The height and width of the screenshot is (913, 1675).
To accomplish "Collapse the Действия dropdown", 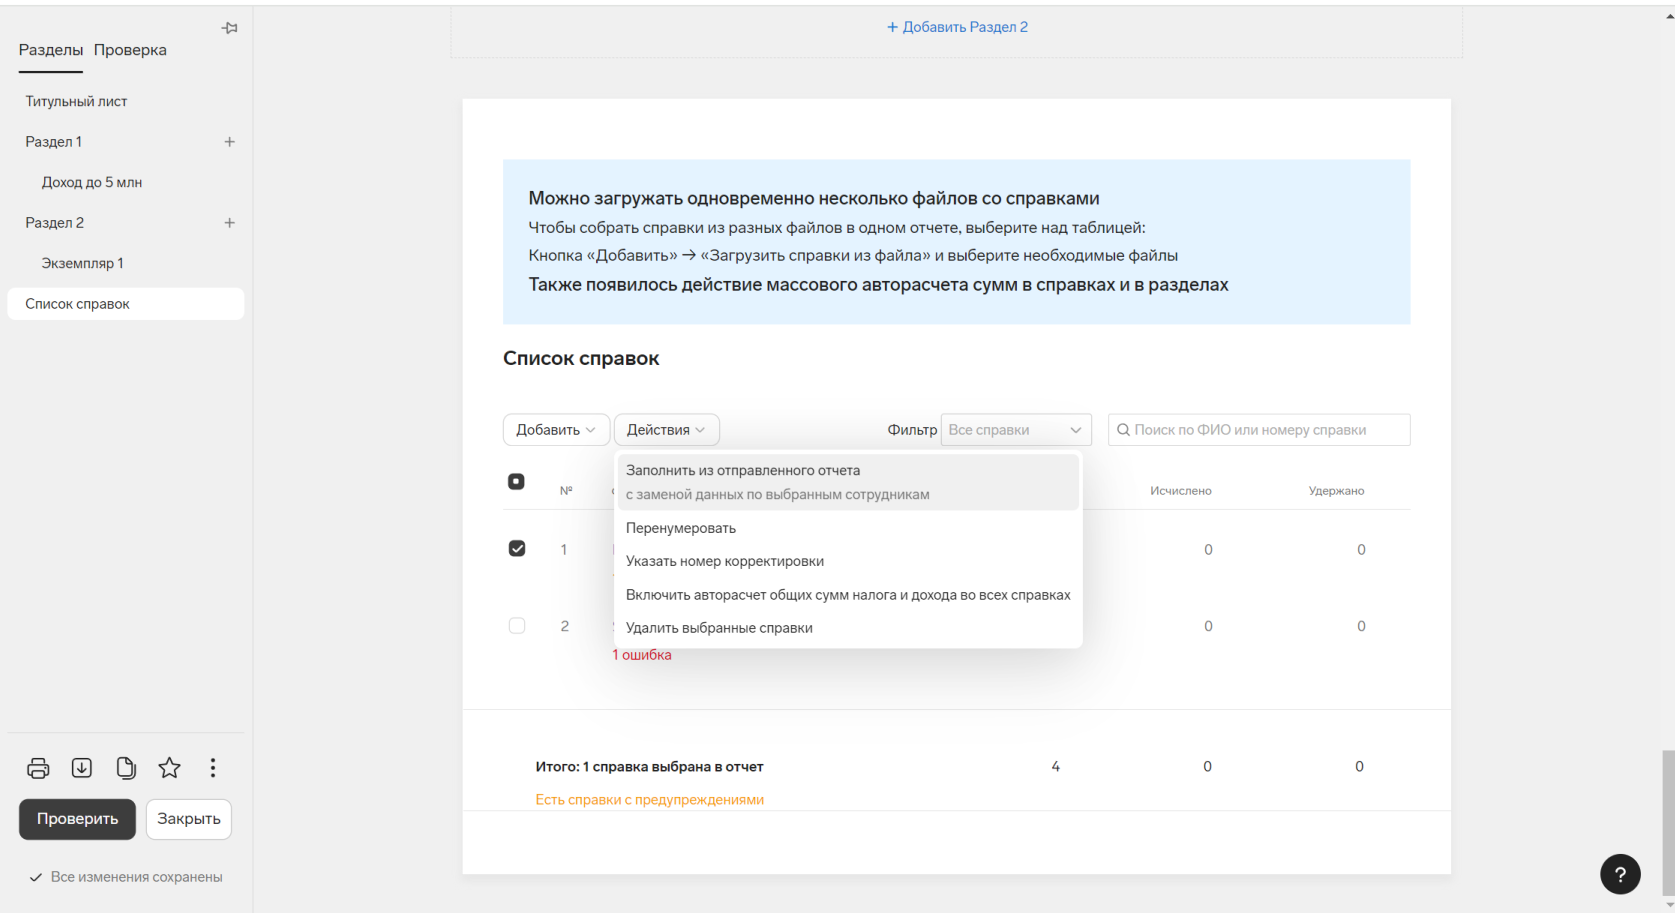I will (x=666, y=430).
